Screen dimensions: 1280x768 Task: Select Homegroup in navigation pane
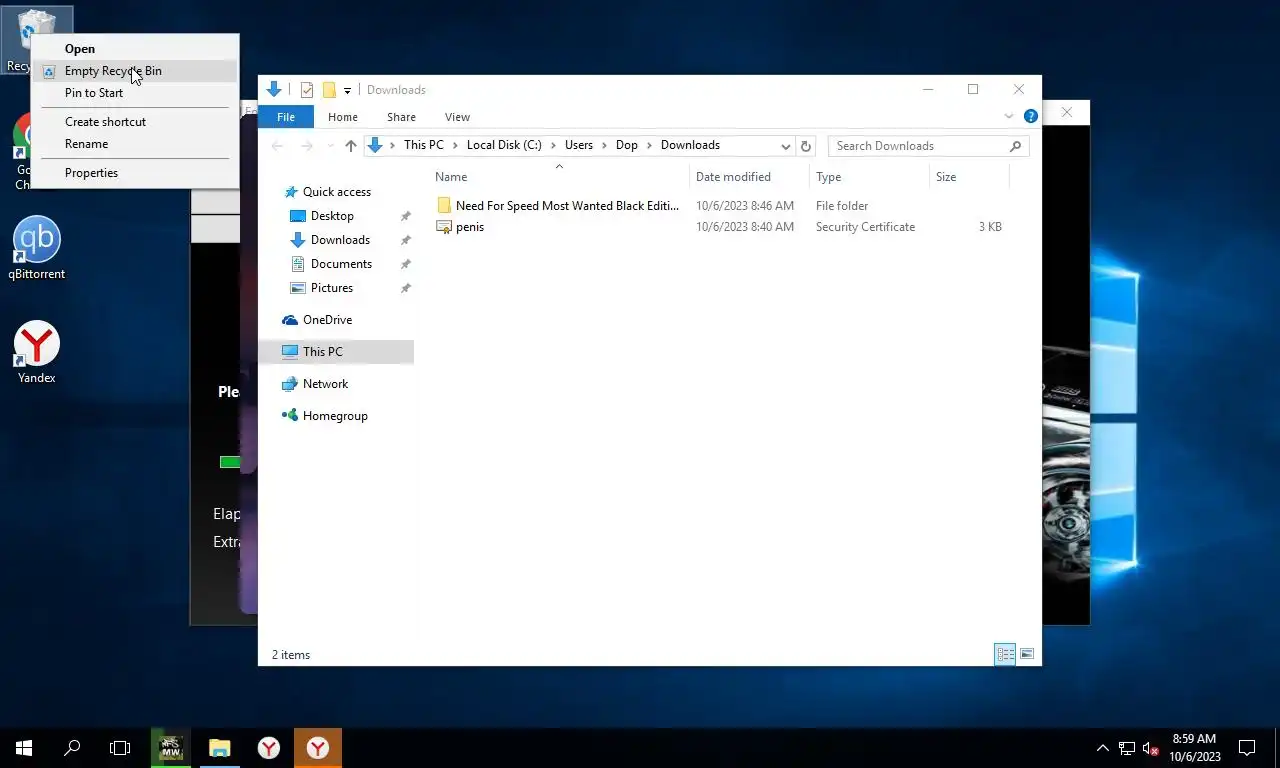click(335, 416)
